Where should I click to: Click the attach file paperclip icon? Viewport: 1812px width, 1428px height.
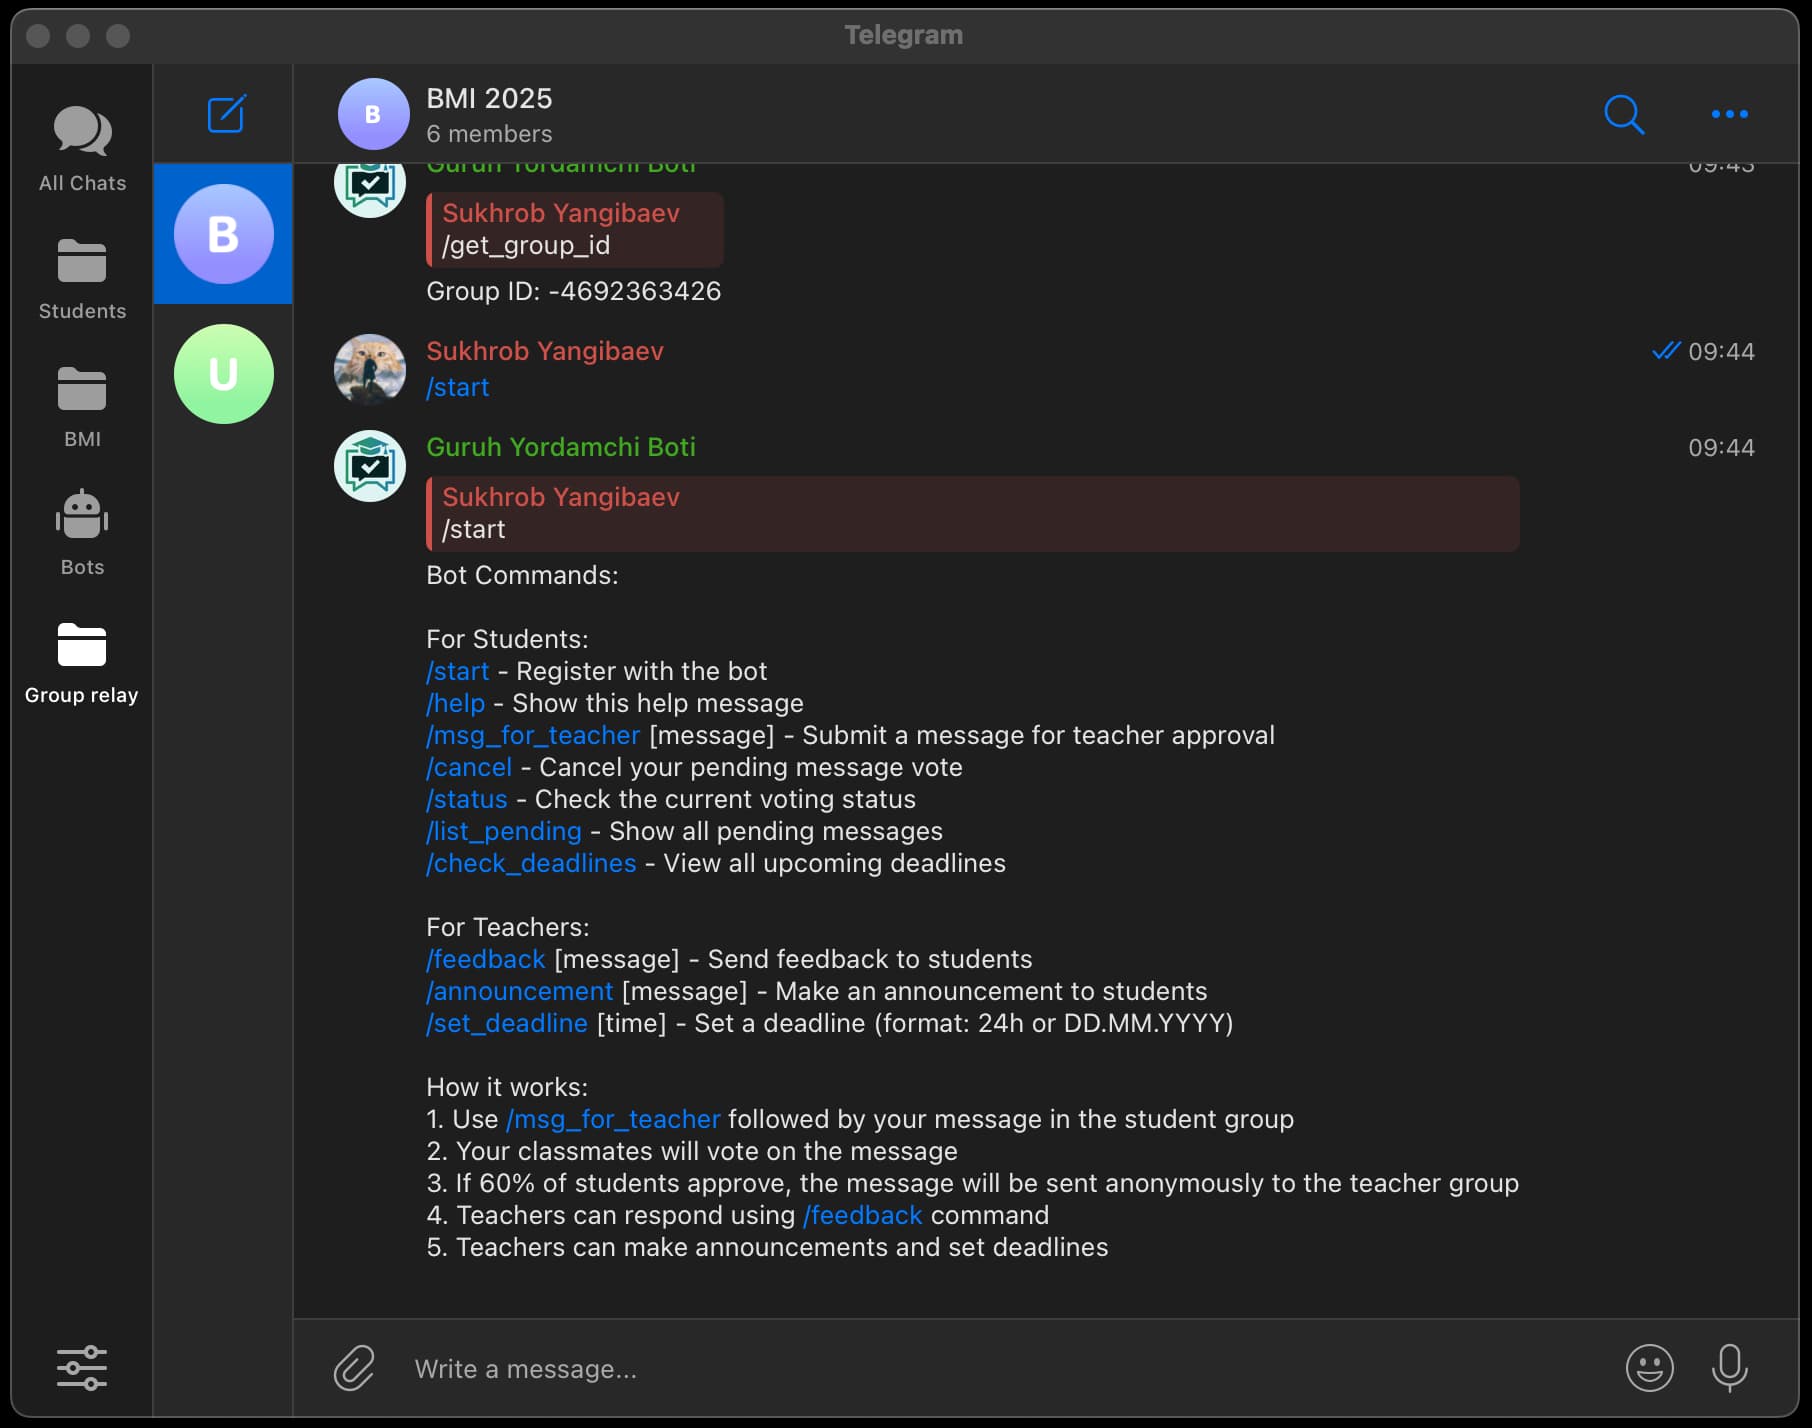pyautogui.click(x=354, y=1368)
